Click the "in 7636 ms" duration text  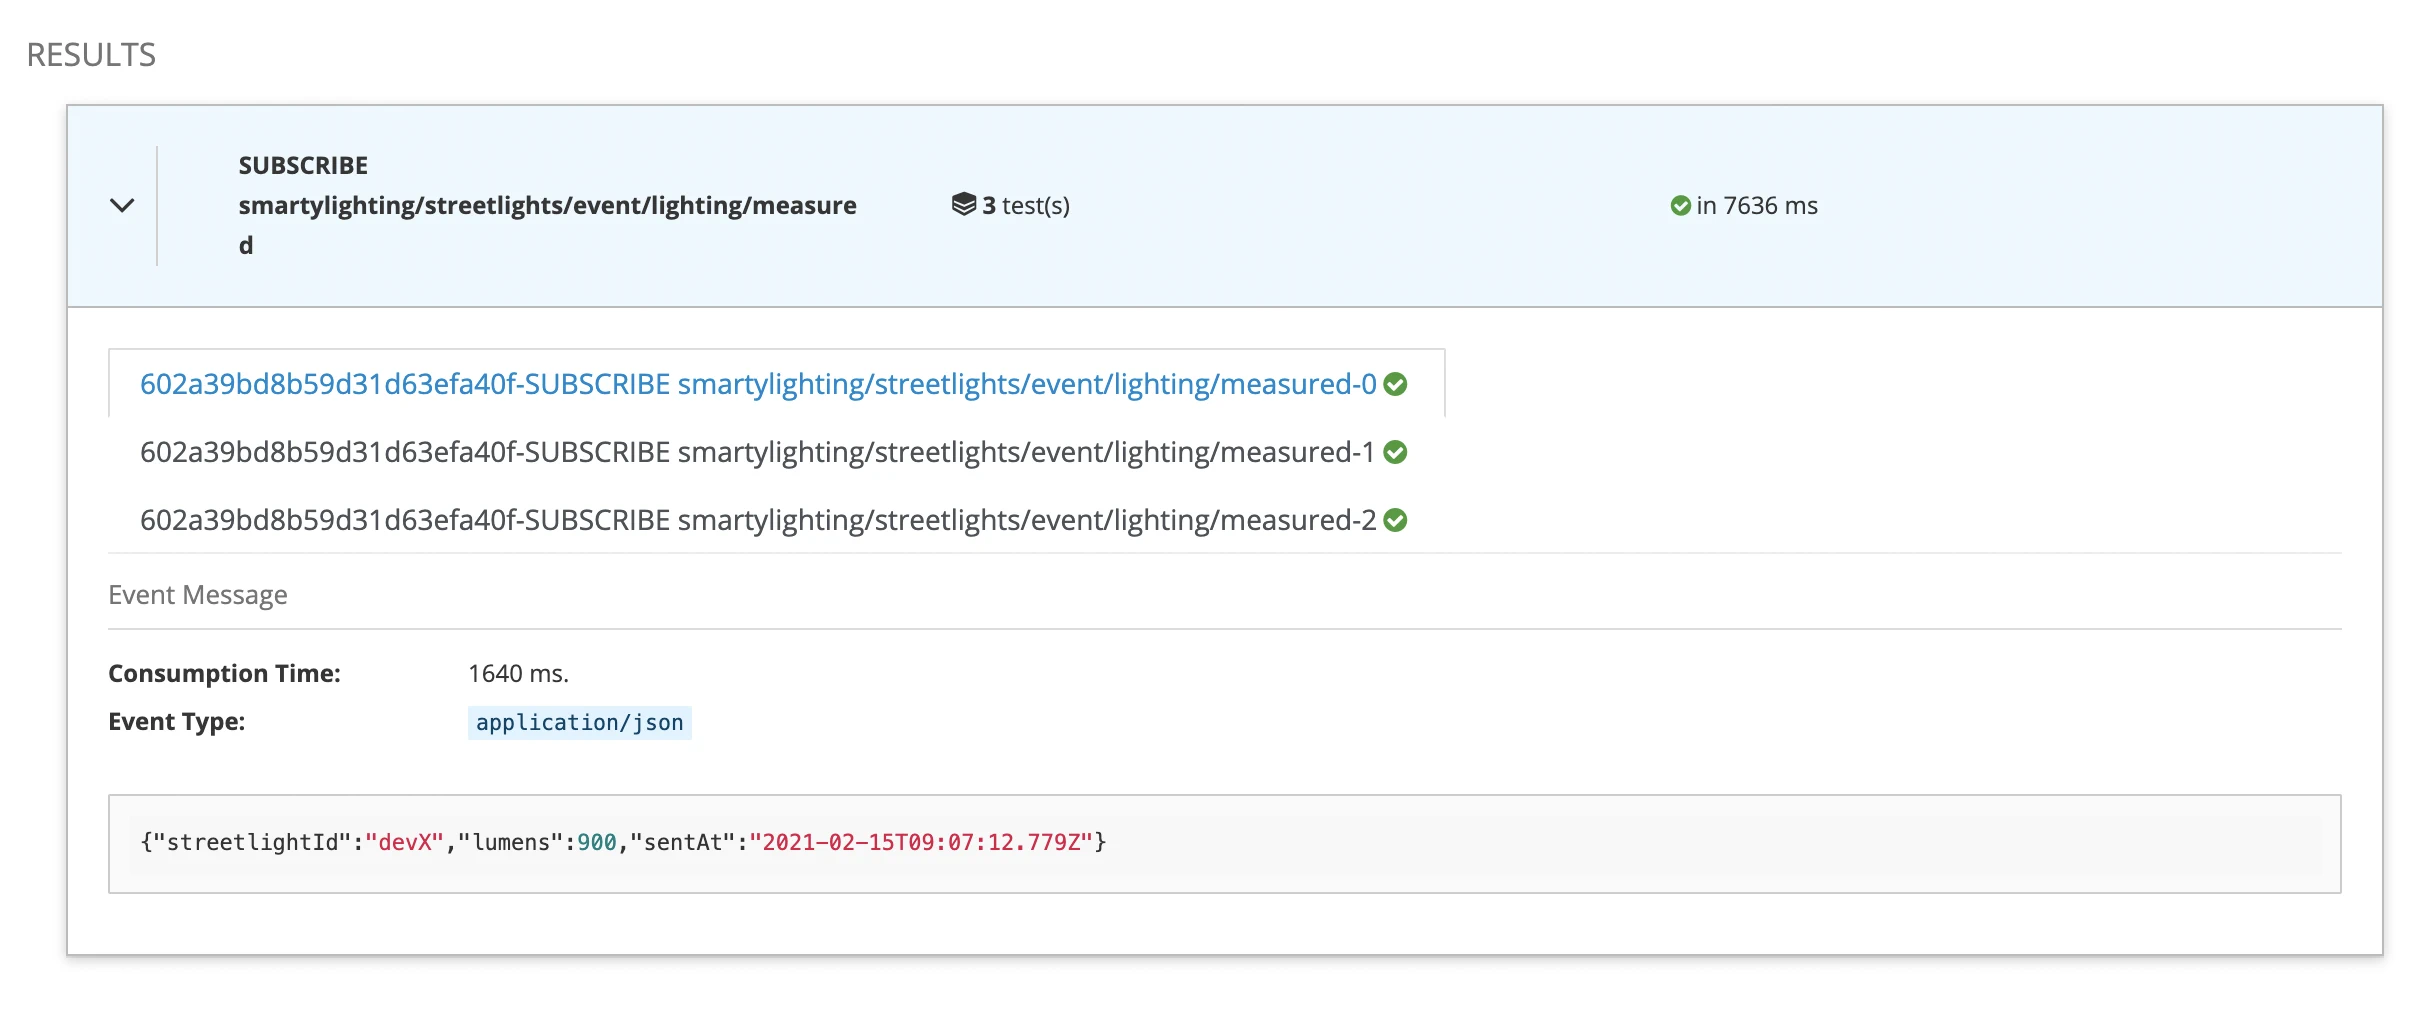[x=1756, y=206]
